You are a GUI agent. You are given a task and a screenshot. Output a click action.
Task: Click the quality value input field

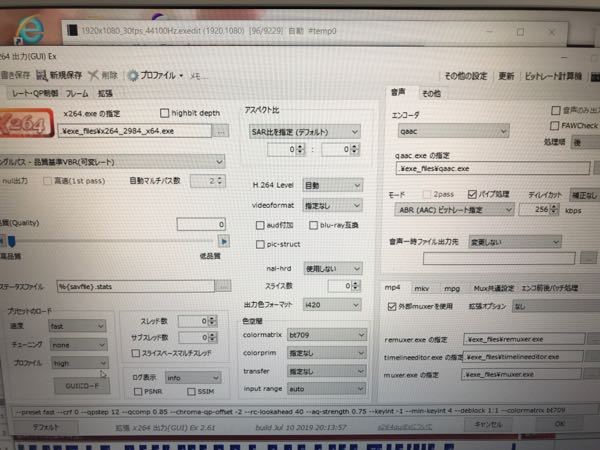coord(201,224)
